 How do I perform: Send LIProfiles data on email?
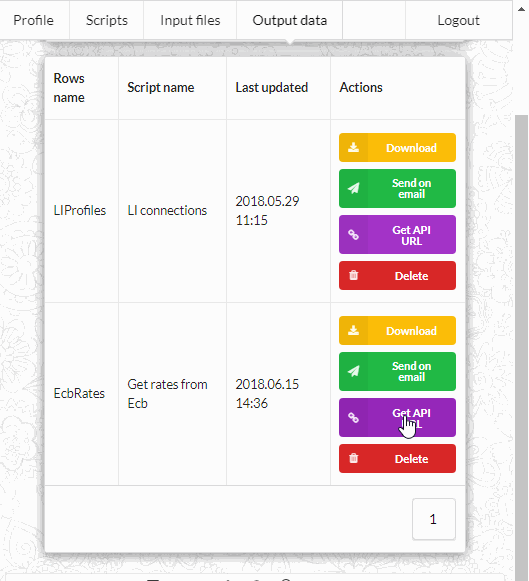coord(397,189)
